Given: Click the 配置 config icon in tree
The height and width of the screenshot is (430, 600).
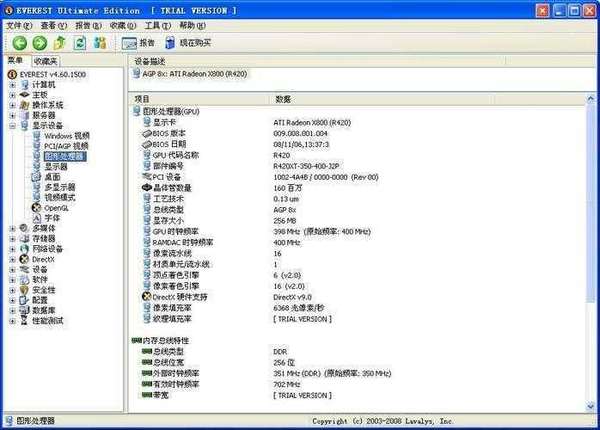Looking at the screenshot, I should click(x=24, y=300).
